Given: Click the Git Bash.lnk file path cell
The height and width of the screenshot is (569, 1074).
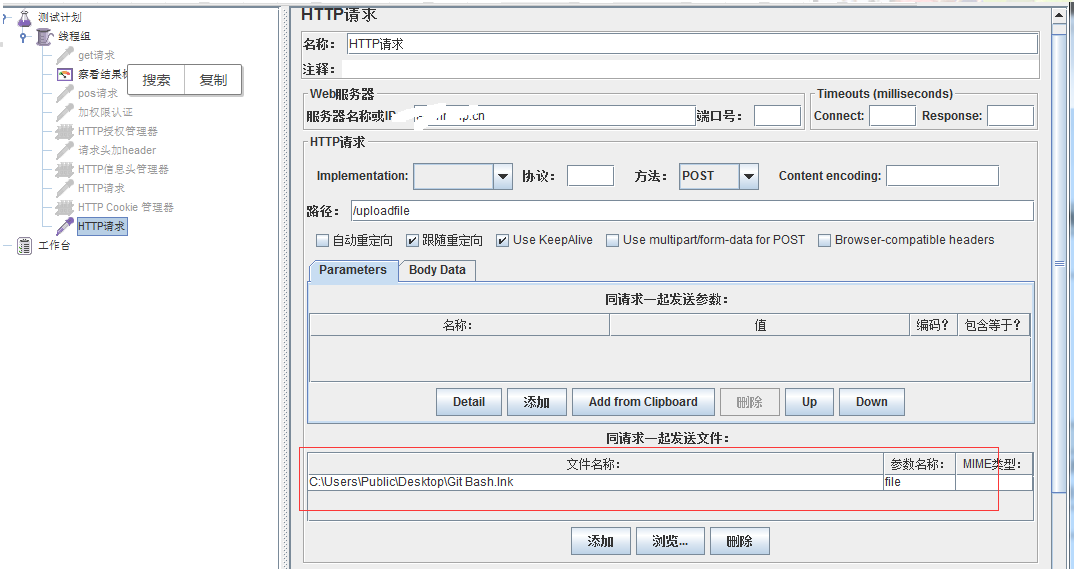Looking at the screenshot, I should tap(595, 482).
